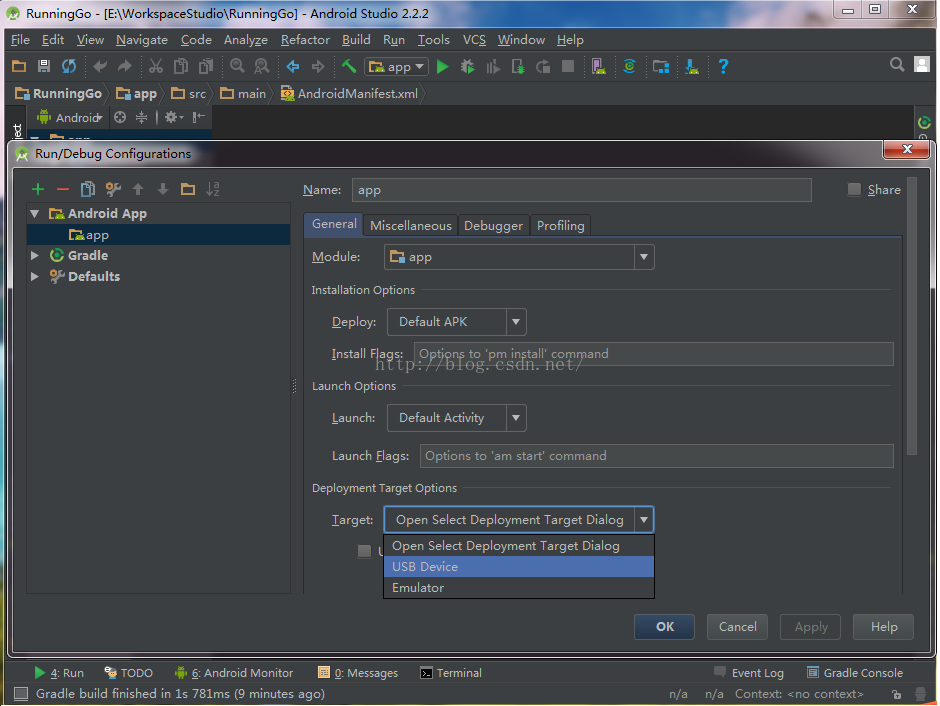The width and height of the screenshot is (940, 706).
Task: Click the Redo toolbar icon
Action: [x=125, y=66]
